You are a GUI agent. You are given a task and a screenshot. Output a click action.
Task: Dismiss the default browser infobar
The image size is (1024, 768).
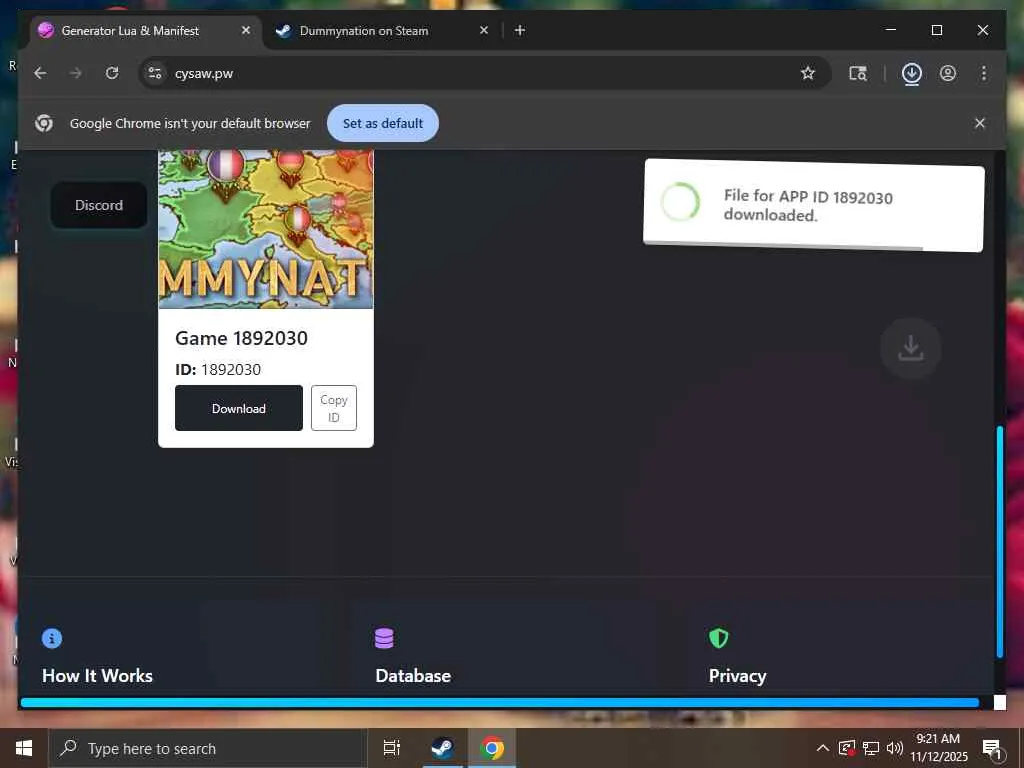point(980,123)
